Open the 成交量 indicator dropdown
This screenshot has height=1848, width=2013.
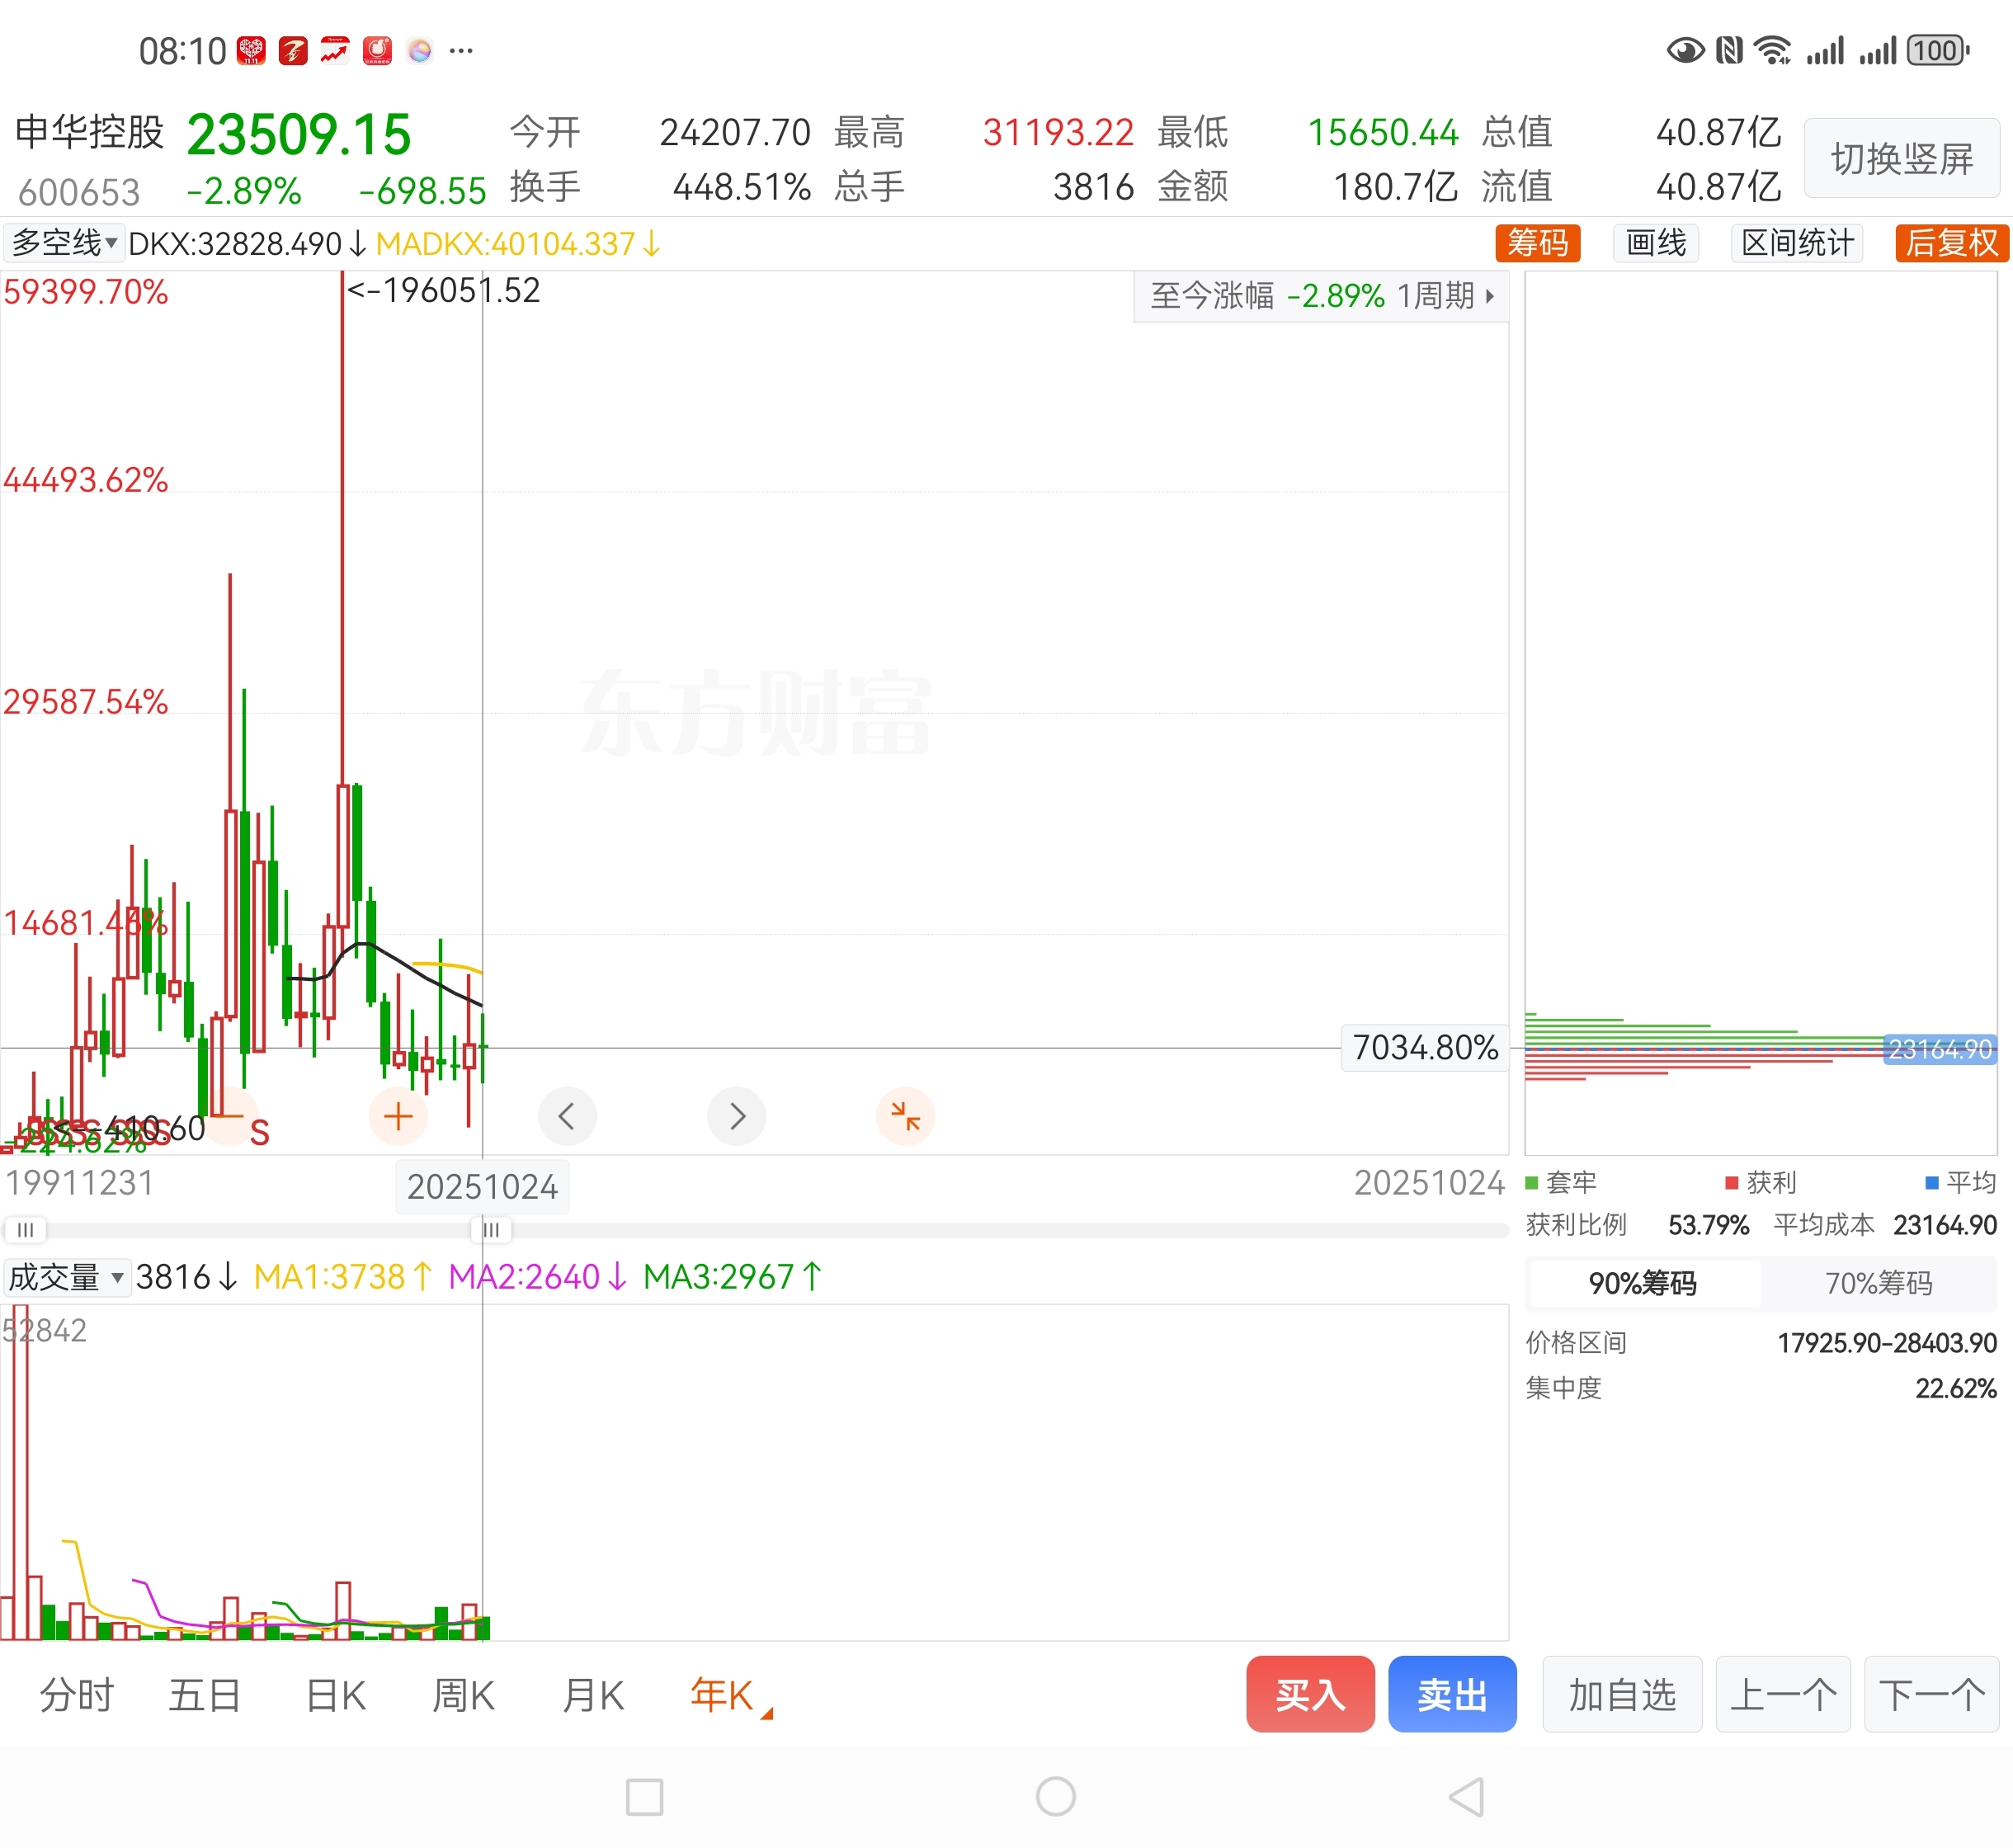66,1277
